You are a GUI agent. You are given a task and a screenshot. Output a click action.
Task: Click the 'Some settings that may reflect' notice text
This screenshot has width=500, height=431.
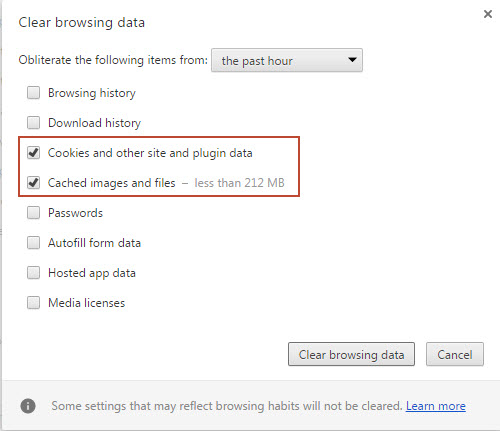pos(227,406)
